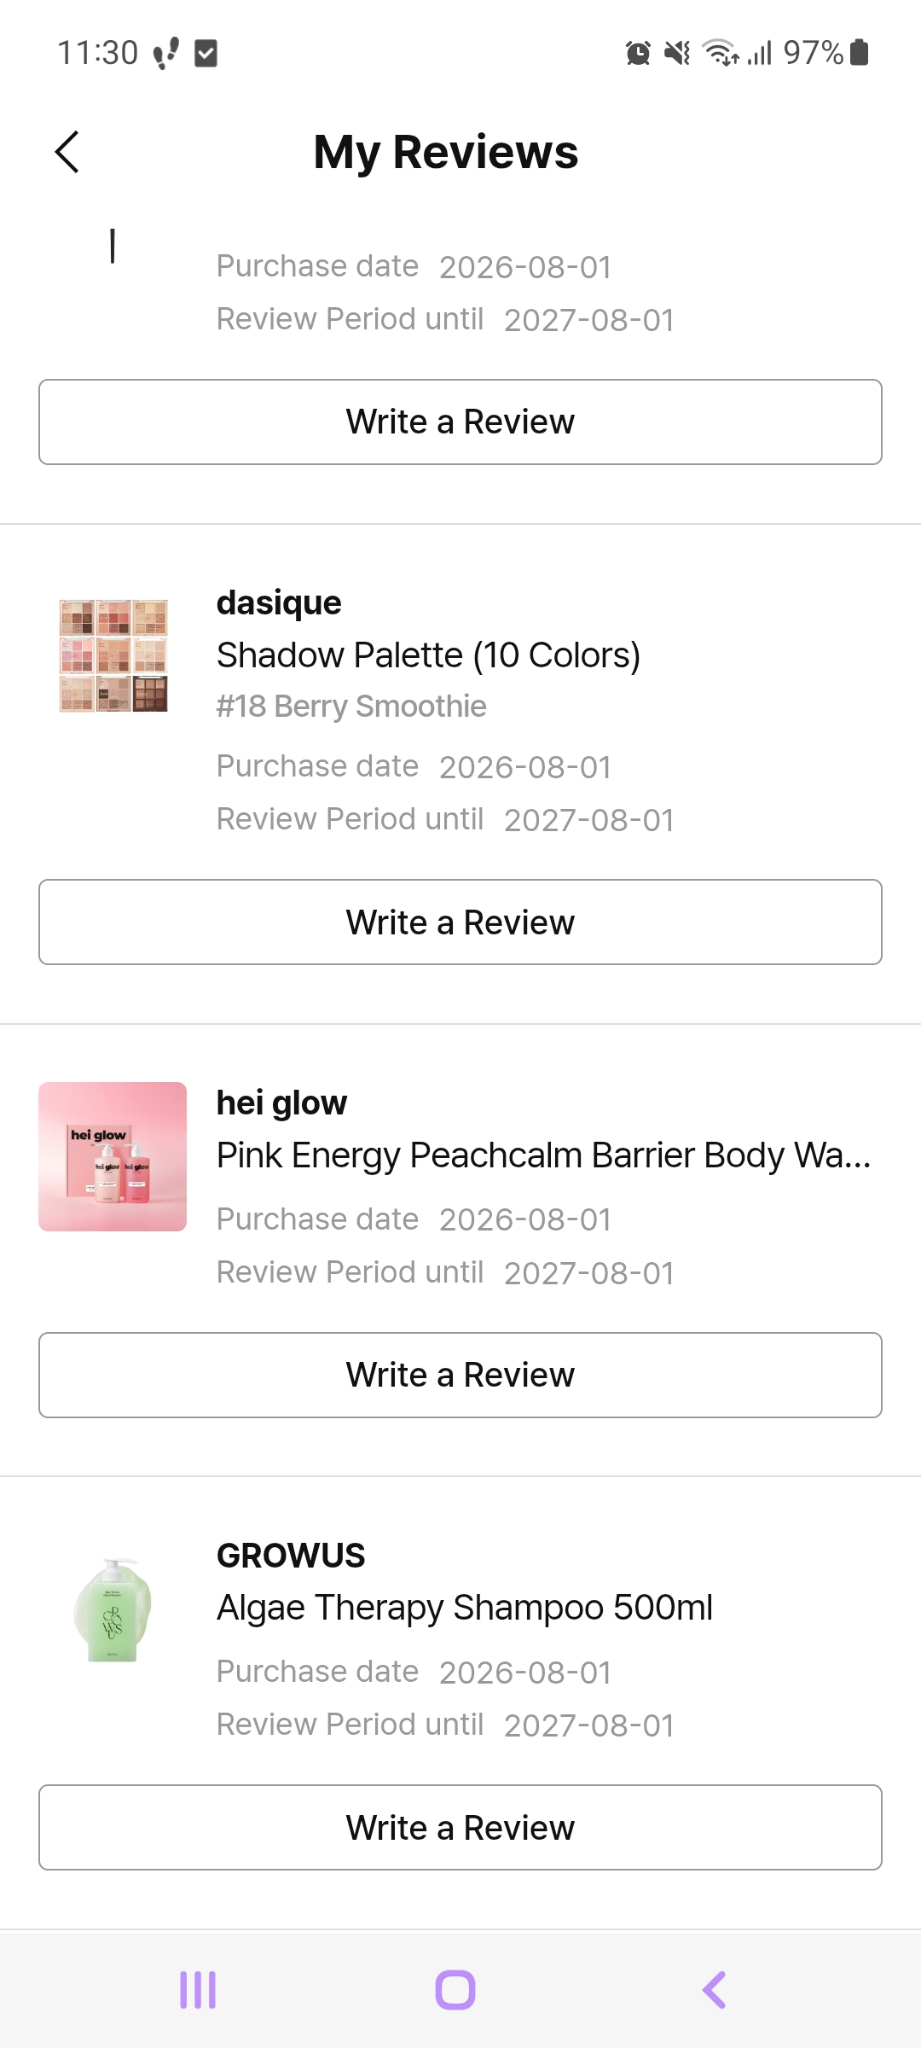The width and height of the screenshot is (921, 2048).
Task: Open GROWUS green shampoo bottle thumbnail
Action: [x=113, y=1609]
